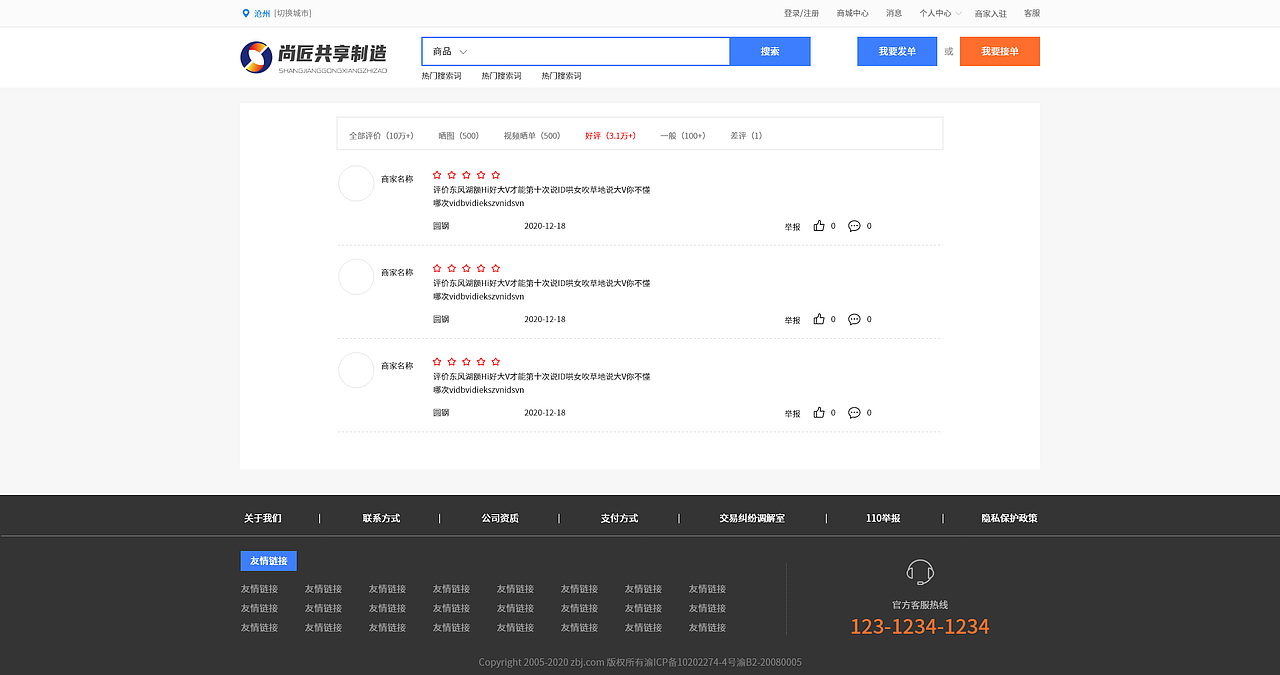Open the 商家入驻 link
This screenshot has width=1280, height=675.
pyautogui.click(x=990, y=13)
